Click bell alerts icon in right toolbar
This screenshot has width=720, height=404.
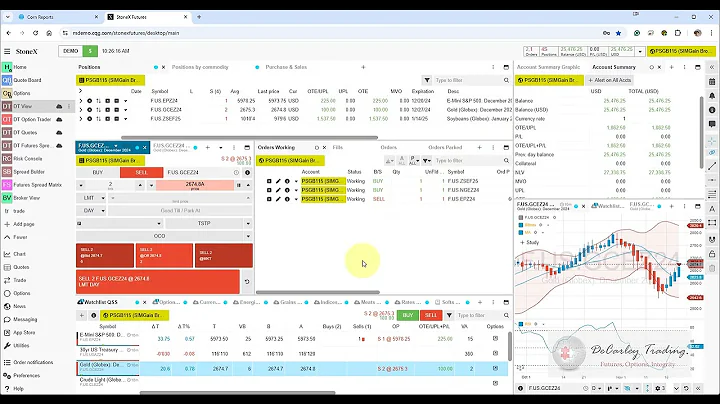[x=712, y=96]
